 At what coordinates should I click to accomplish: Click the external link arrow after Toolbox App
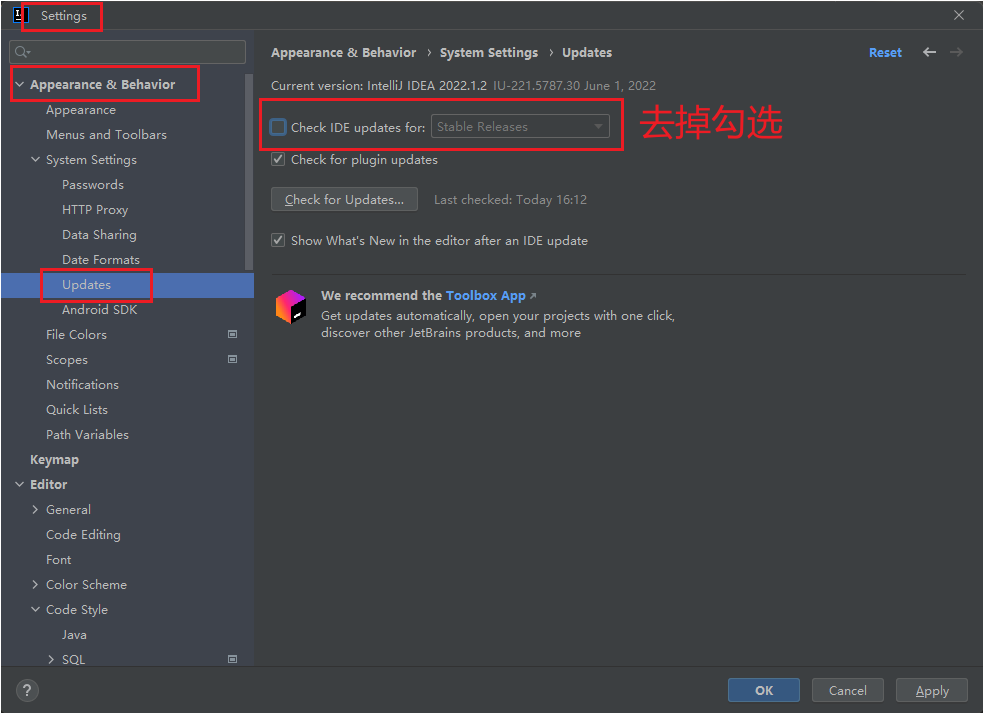pyautogui.click(x=533, y=296)
